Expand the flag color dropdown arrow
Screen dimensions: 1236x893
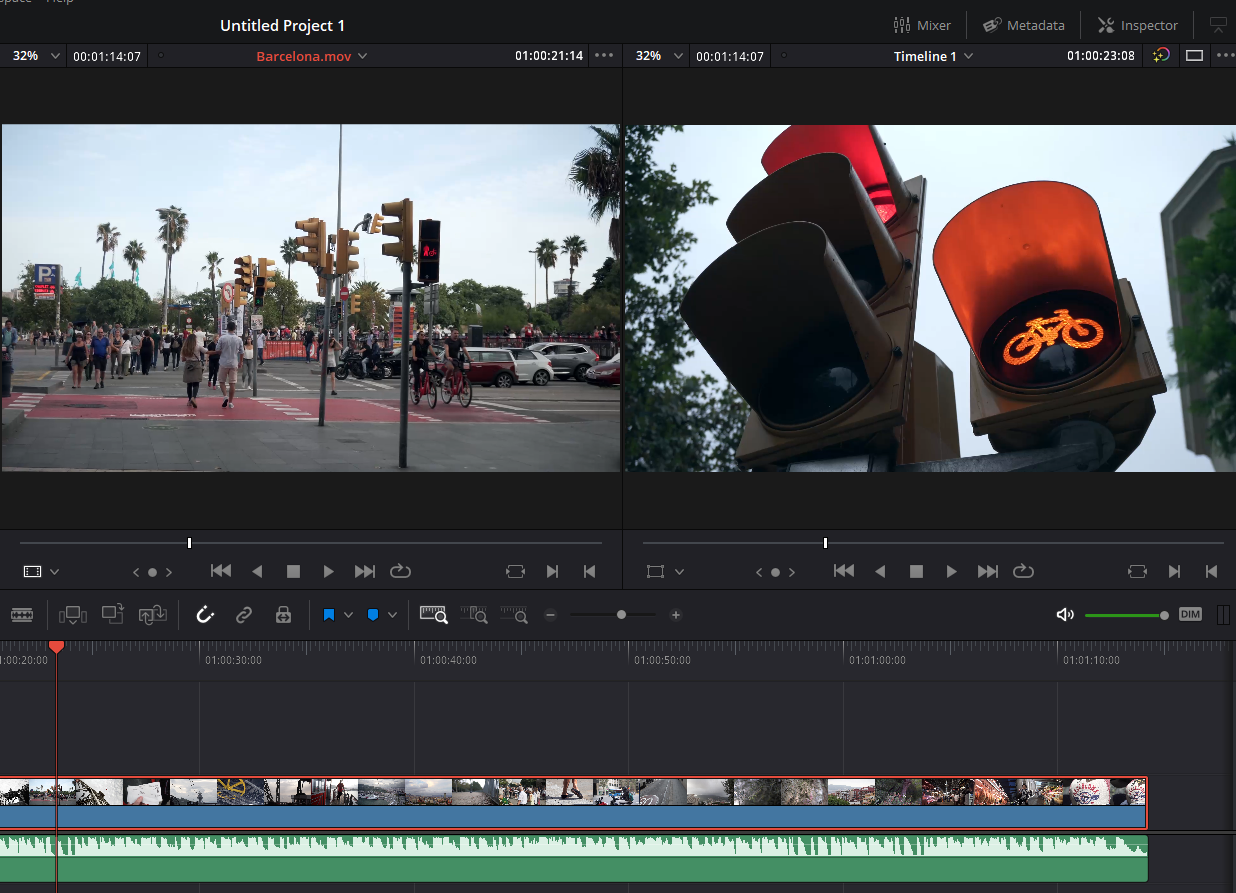(x=348, y=615)
